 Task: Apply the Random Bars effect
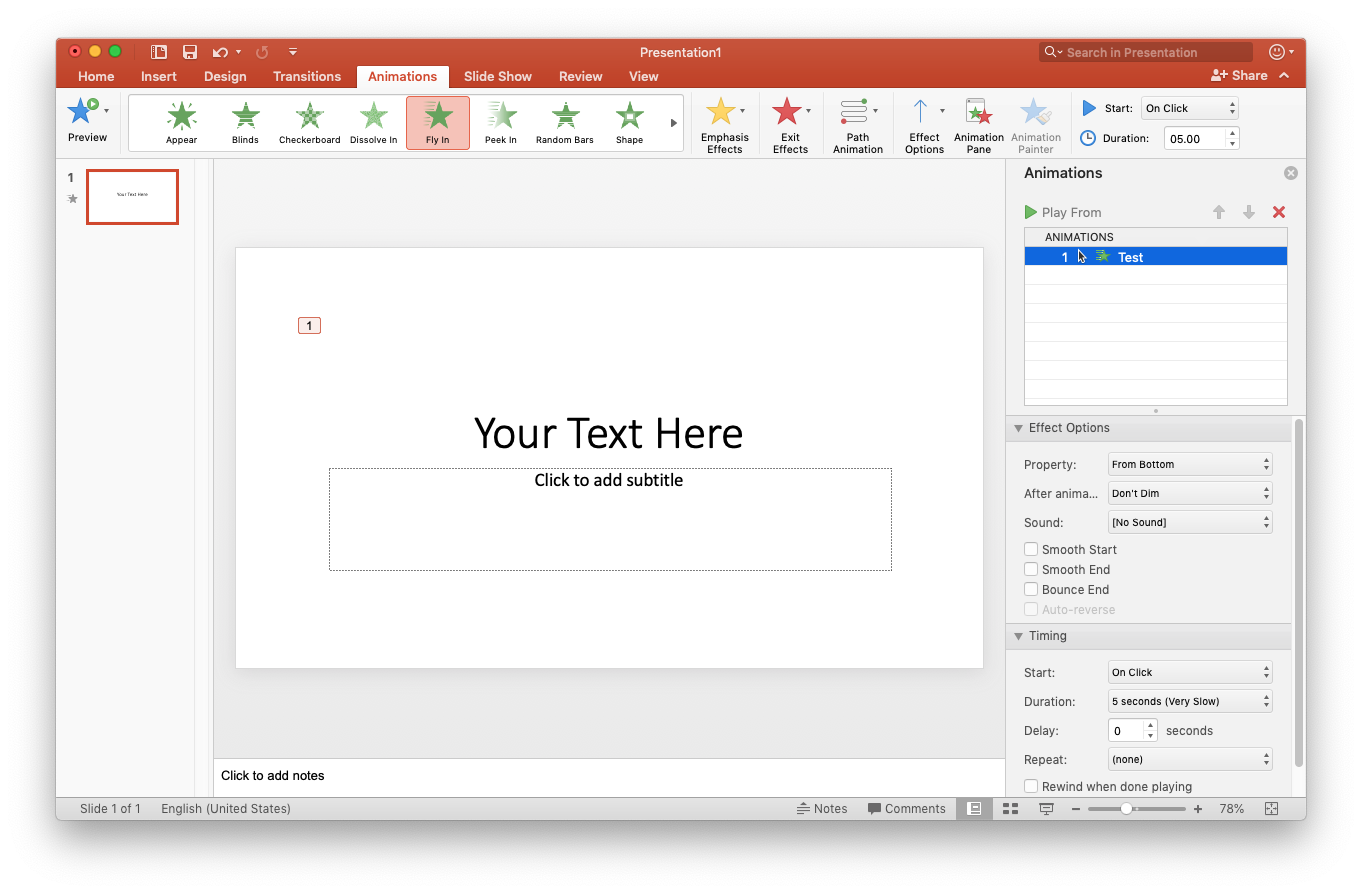[565, 122]
